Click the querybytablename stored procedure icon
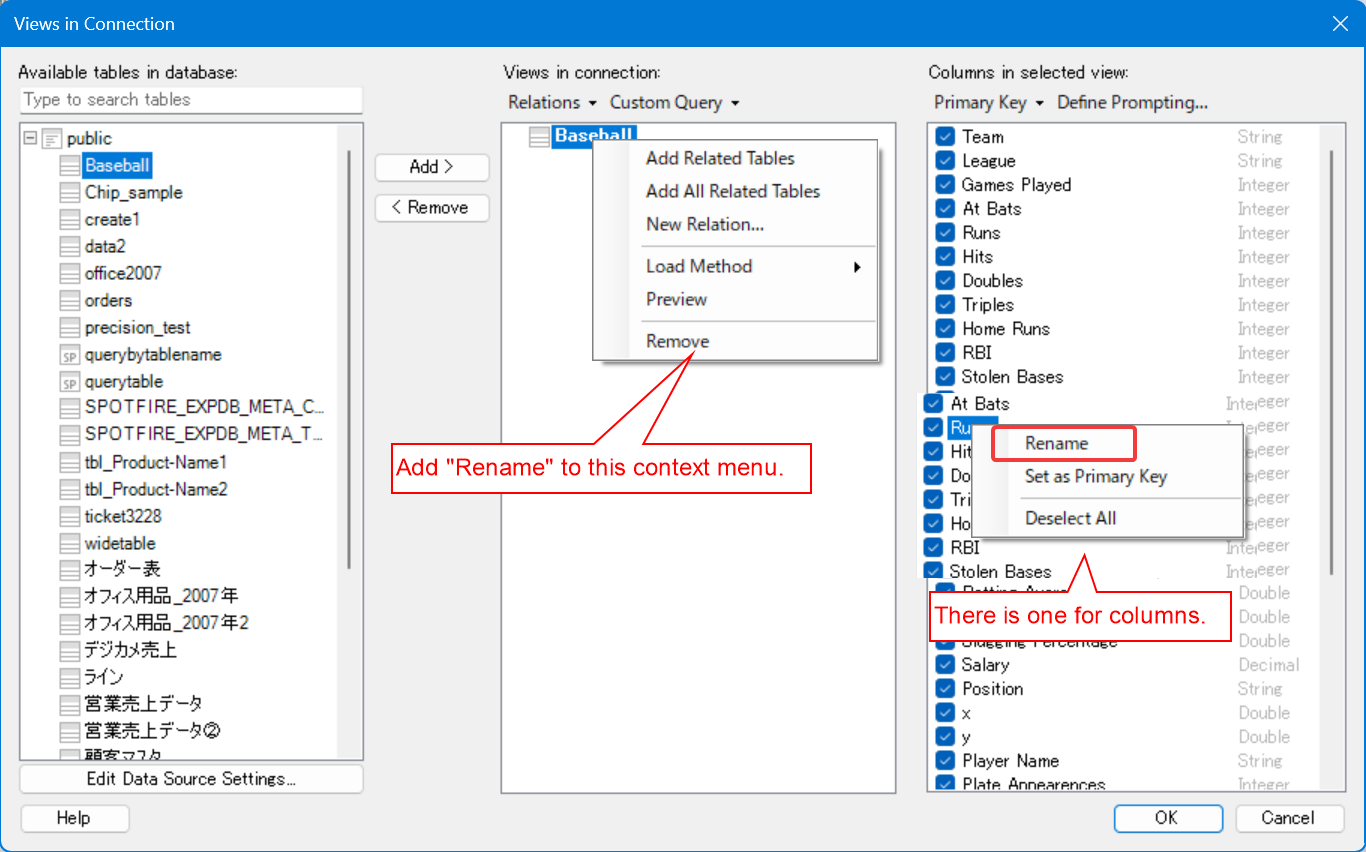The height and width of the screenshot is (852, 1366). 69,355
